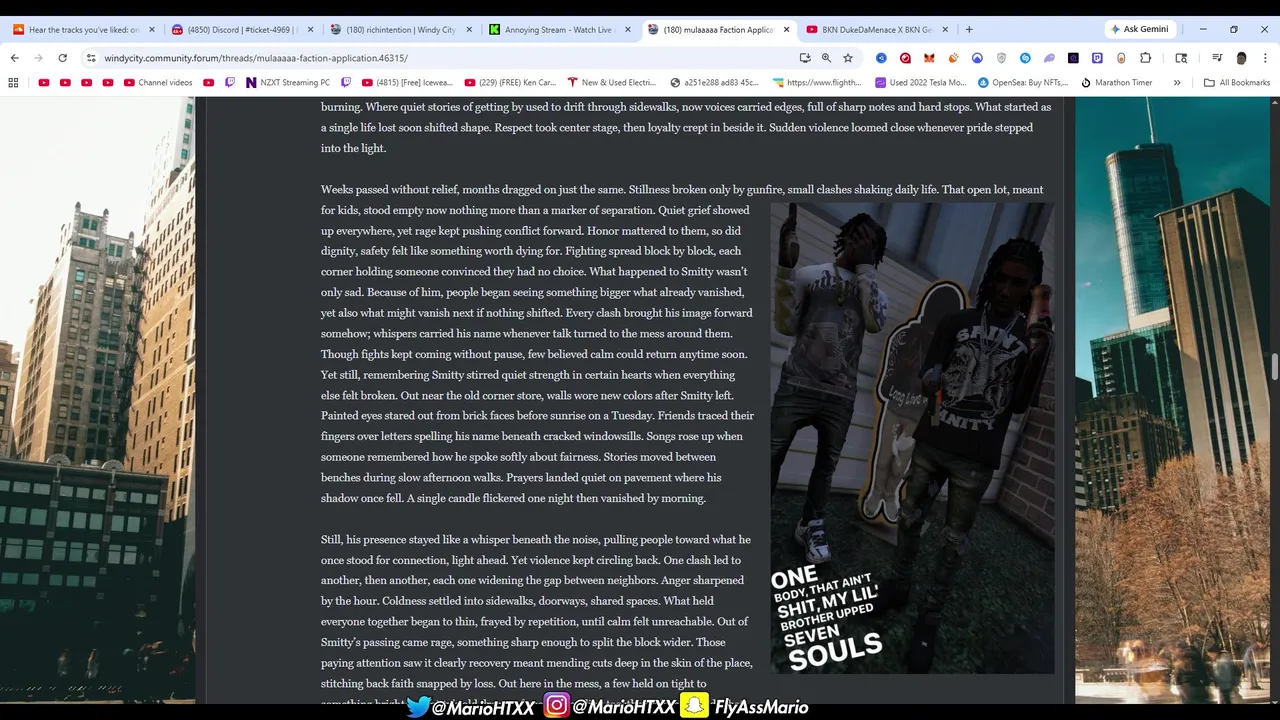
Task: Open the All Bookmarks folder
Action: coord(1237,82)
